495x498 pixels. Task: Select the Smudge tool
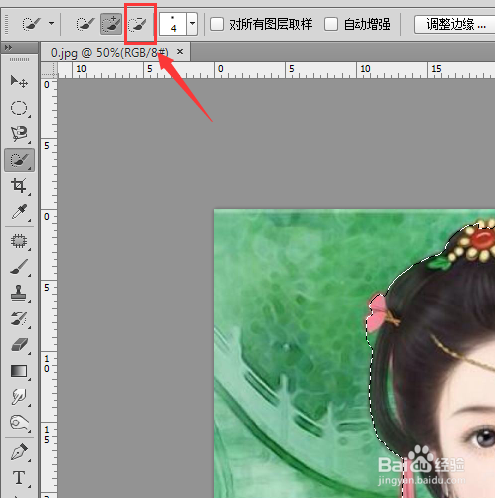[19, 397]
